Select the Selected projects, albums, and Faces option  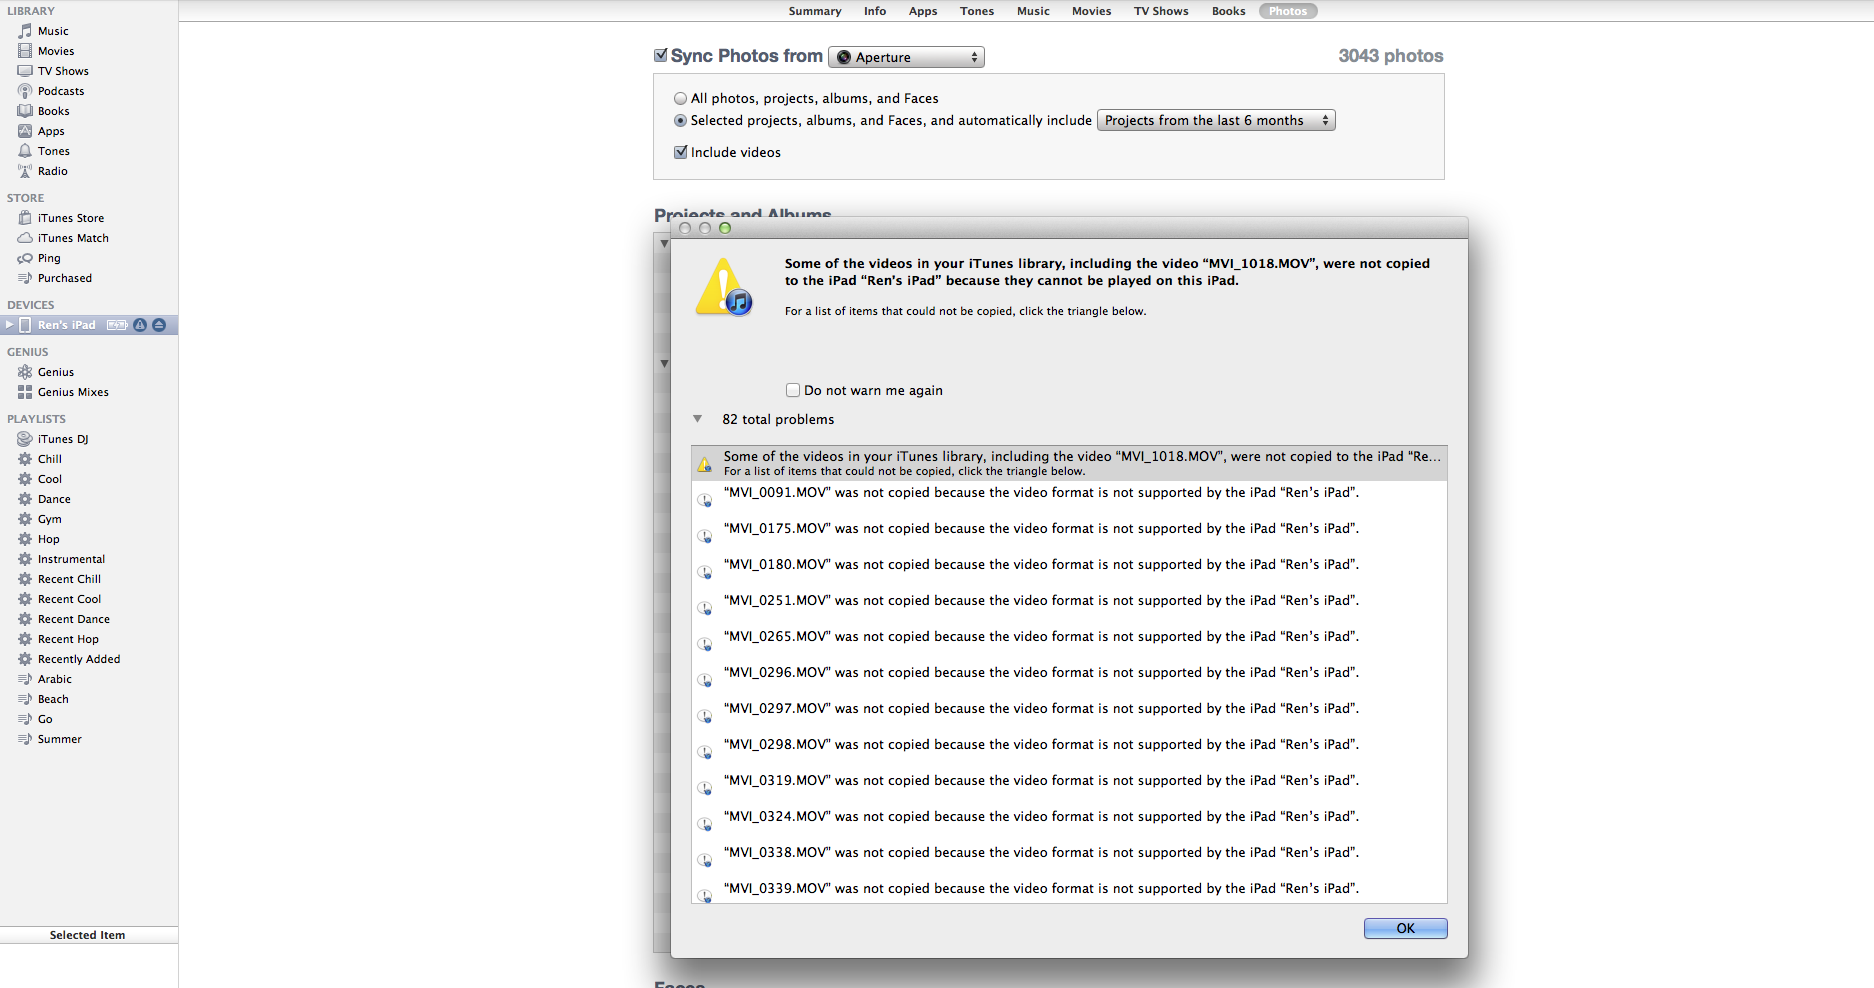[681, 120]
